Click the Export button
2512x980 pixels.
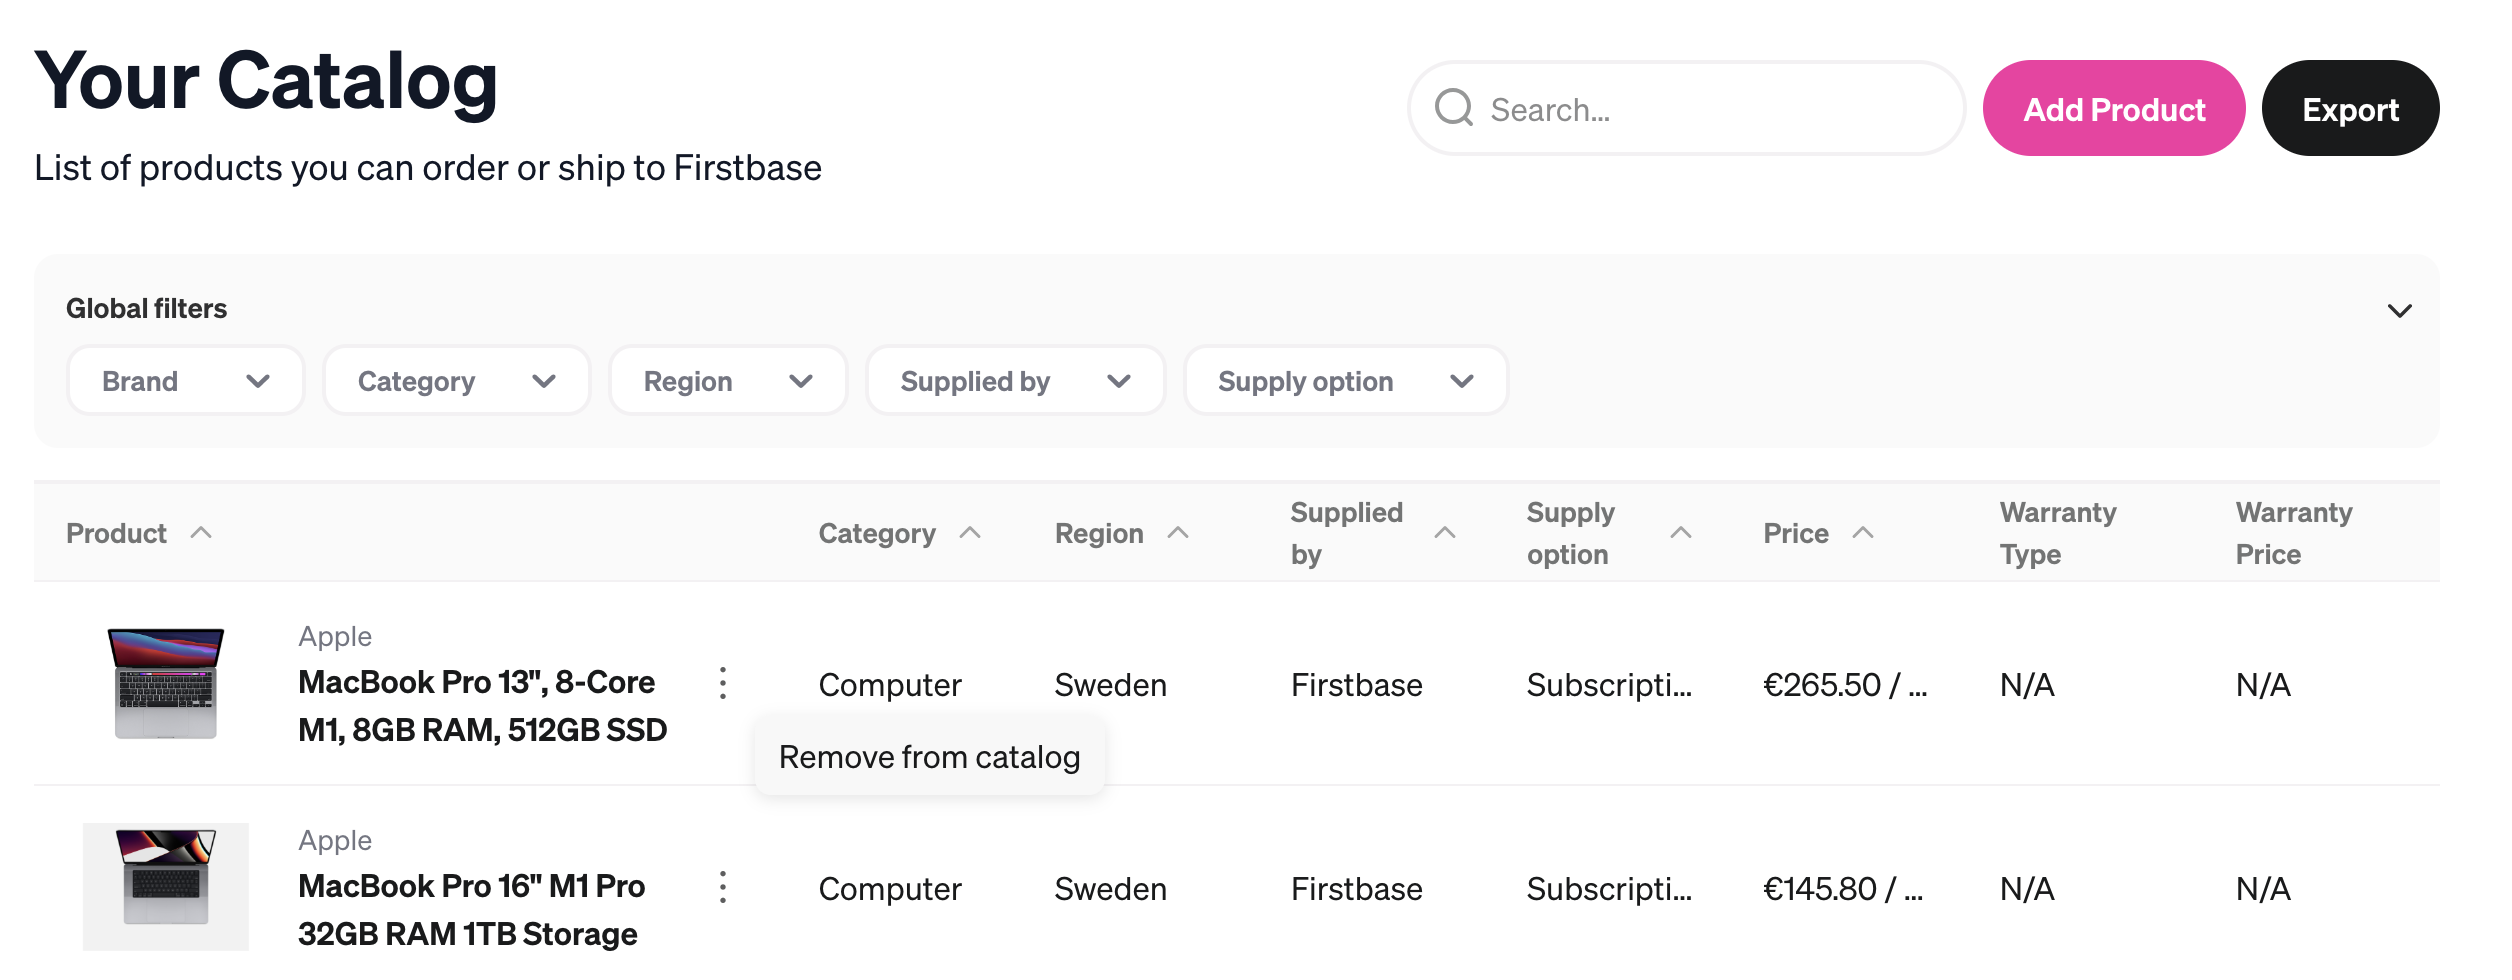point(2350,108)
